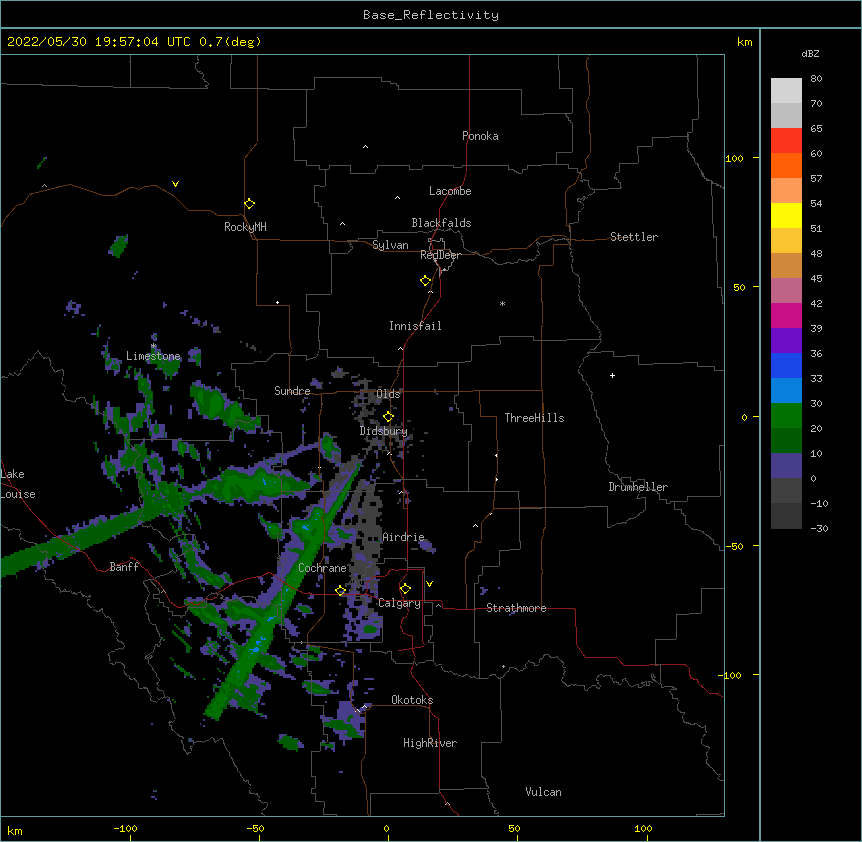Image resolution: width=862 pixels, height=842 pixels.
Task: Click the Lacombe city label
Action: tap(450, 191)
